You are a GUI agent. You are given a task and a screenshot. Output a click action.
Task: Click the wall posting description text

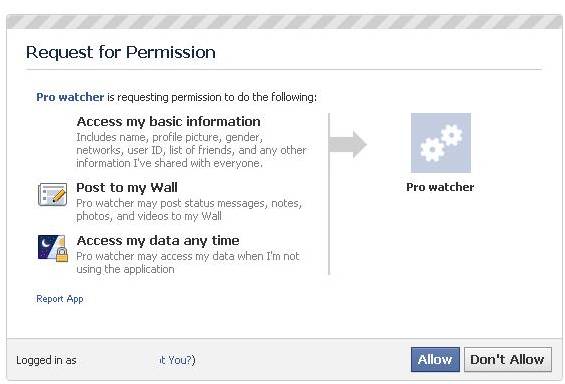[x=189, y=210]
